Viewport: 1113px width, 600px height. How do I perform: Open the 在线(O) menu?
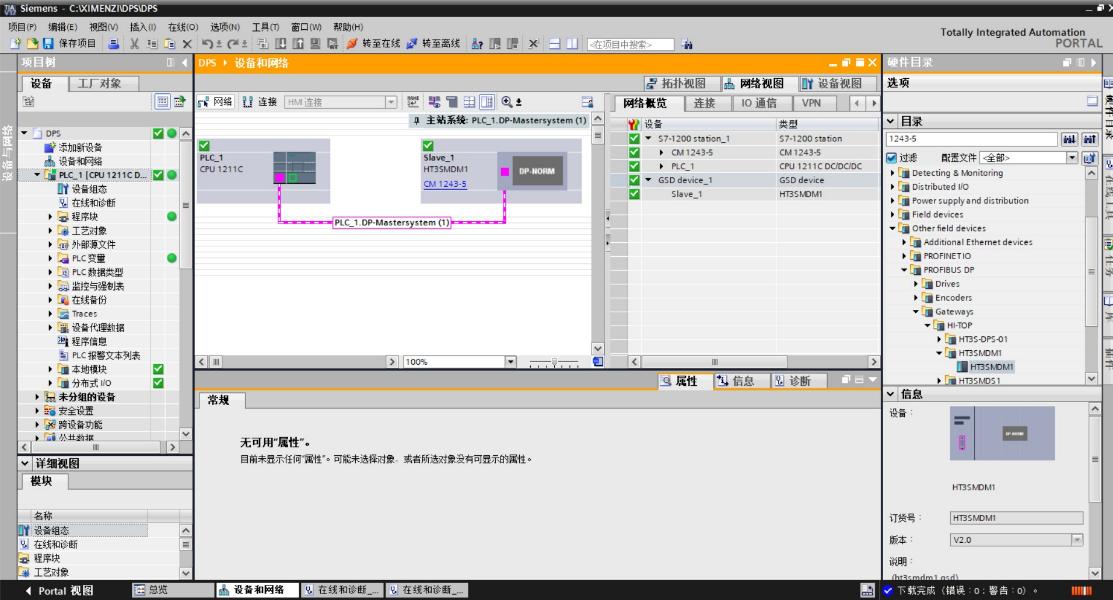point(182,27)
